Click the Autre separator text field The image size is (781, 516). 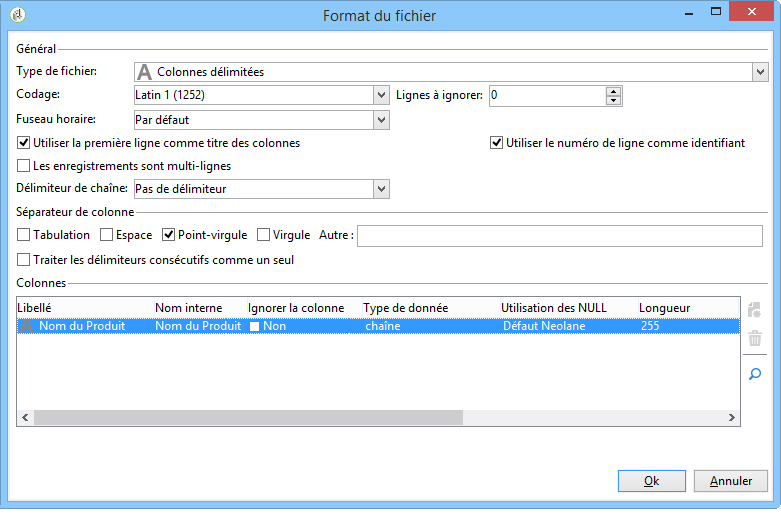coord(560,236)
